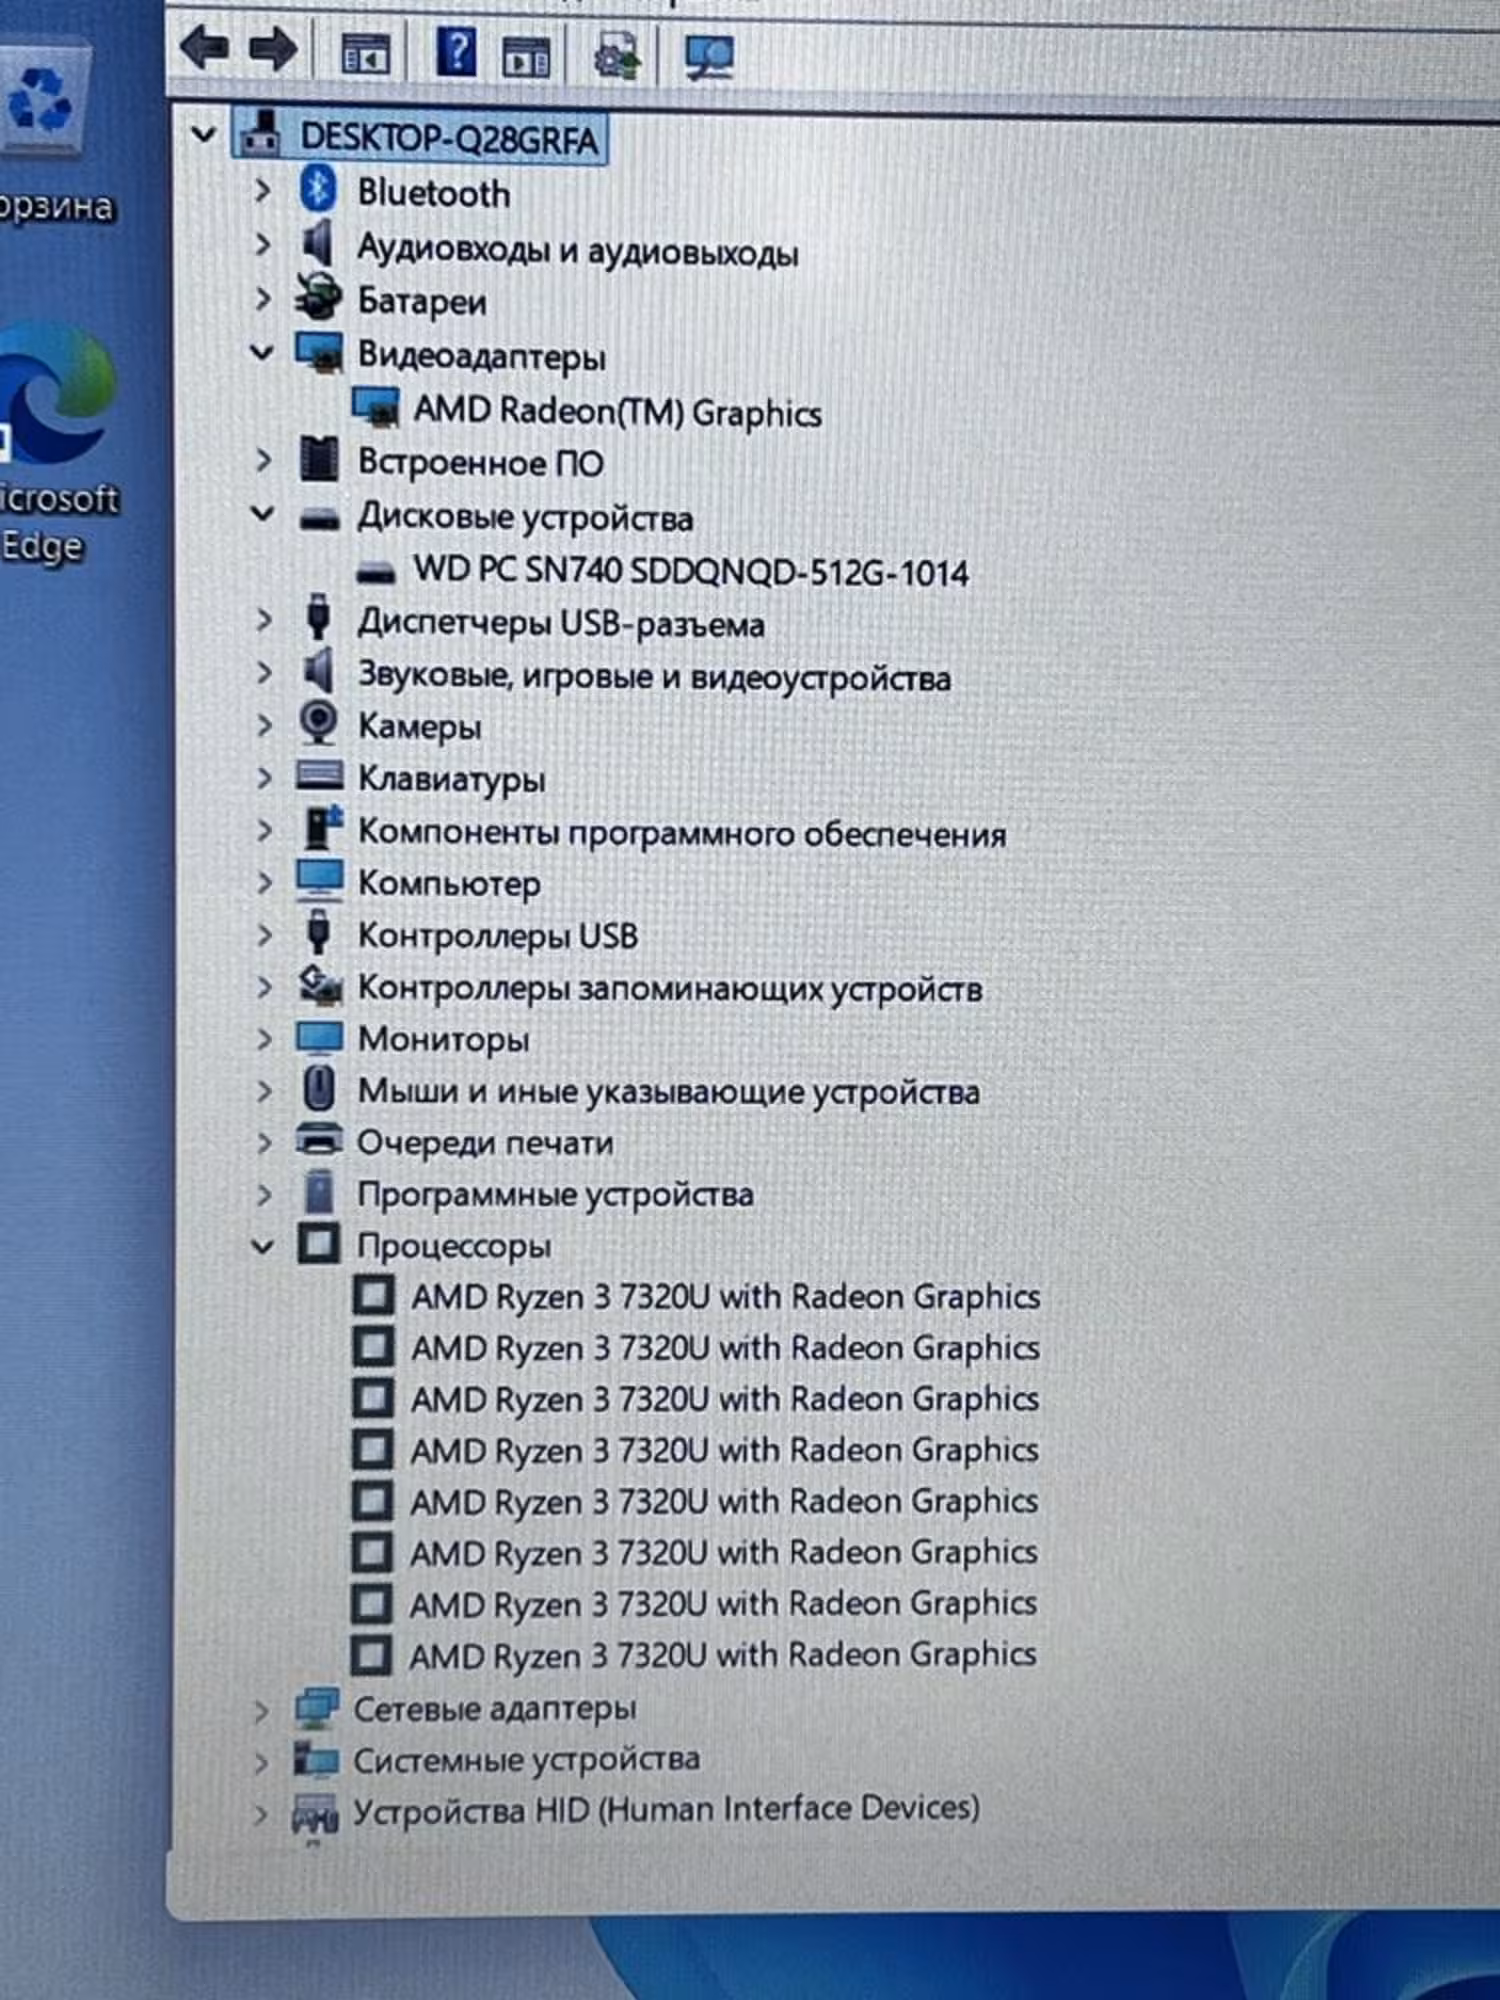This screenshot has height=2000, width=1500.
Task: Click the Видеоадаптеры display adapter icon
Action: [x=320, y=353]
